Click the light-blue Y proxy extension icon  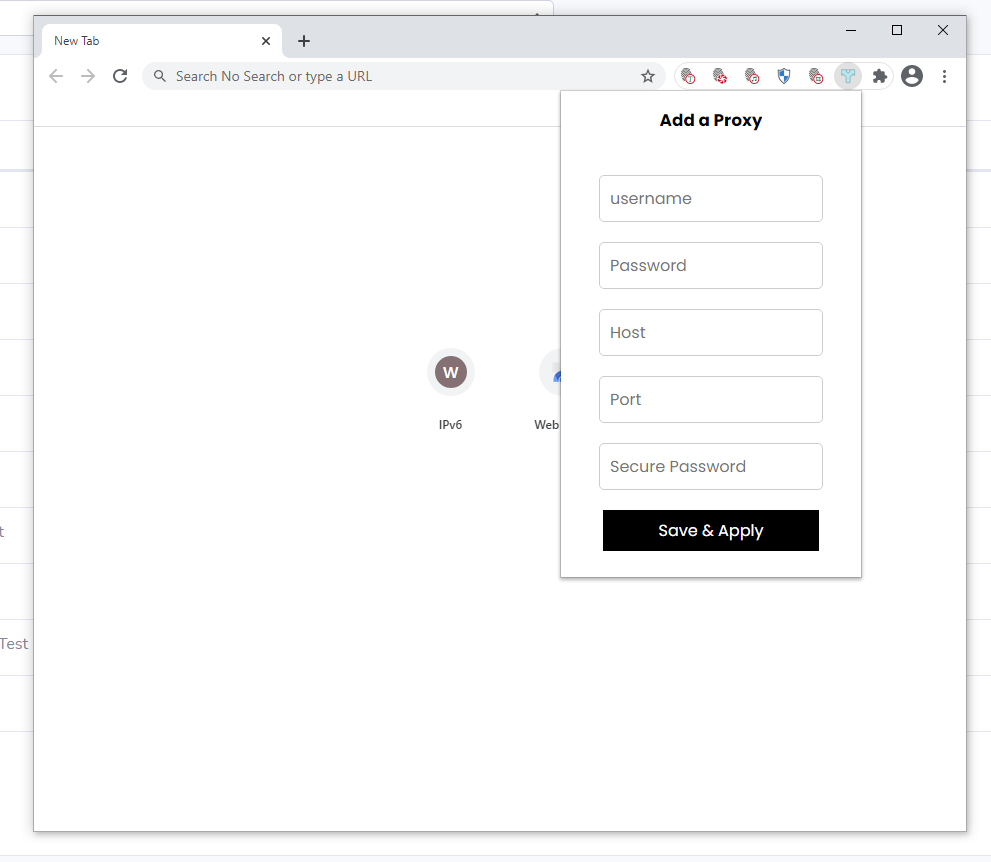pos(848,76)
